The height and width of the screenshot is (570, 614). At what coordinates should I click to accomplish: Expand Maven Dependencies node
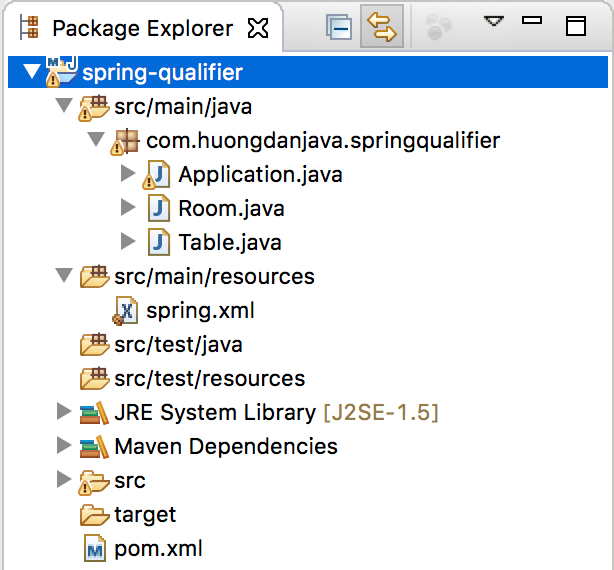coord(64,445)
